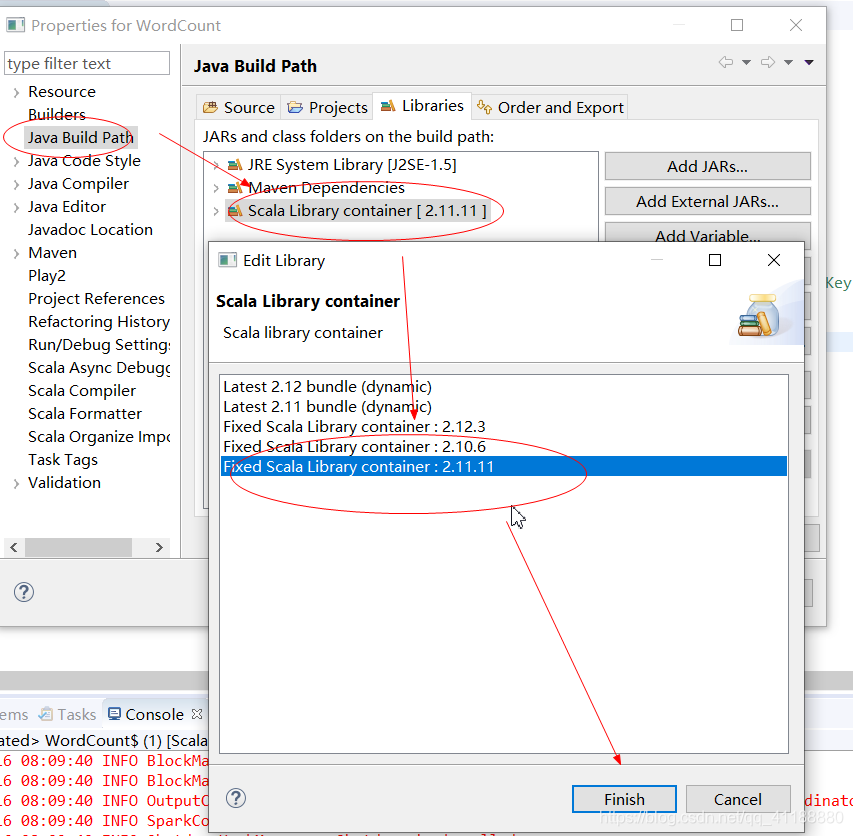853x836 pixels.
Task: Close the Properties for WordCount window
Action: point(796,25)
